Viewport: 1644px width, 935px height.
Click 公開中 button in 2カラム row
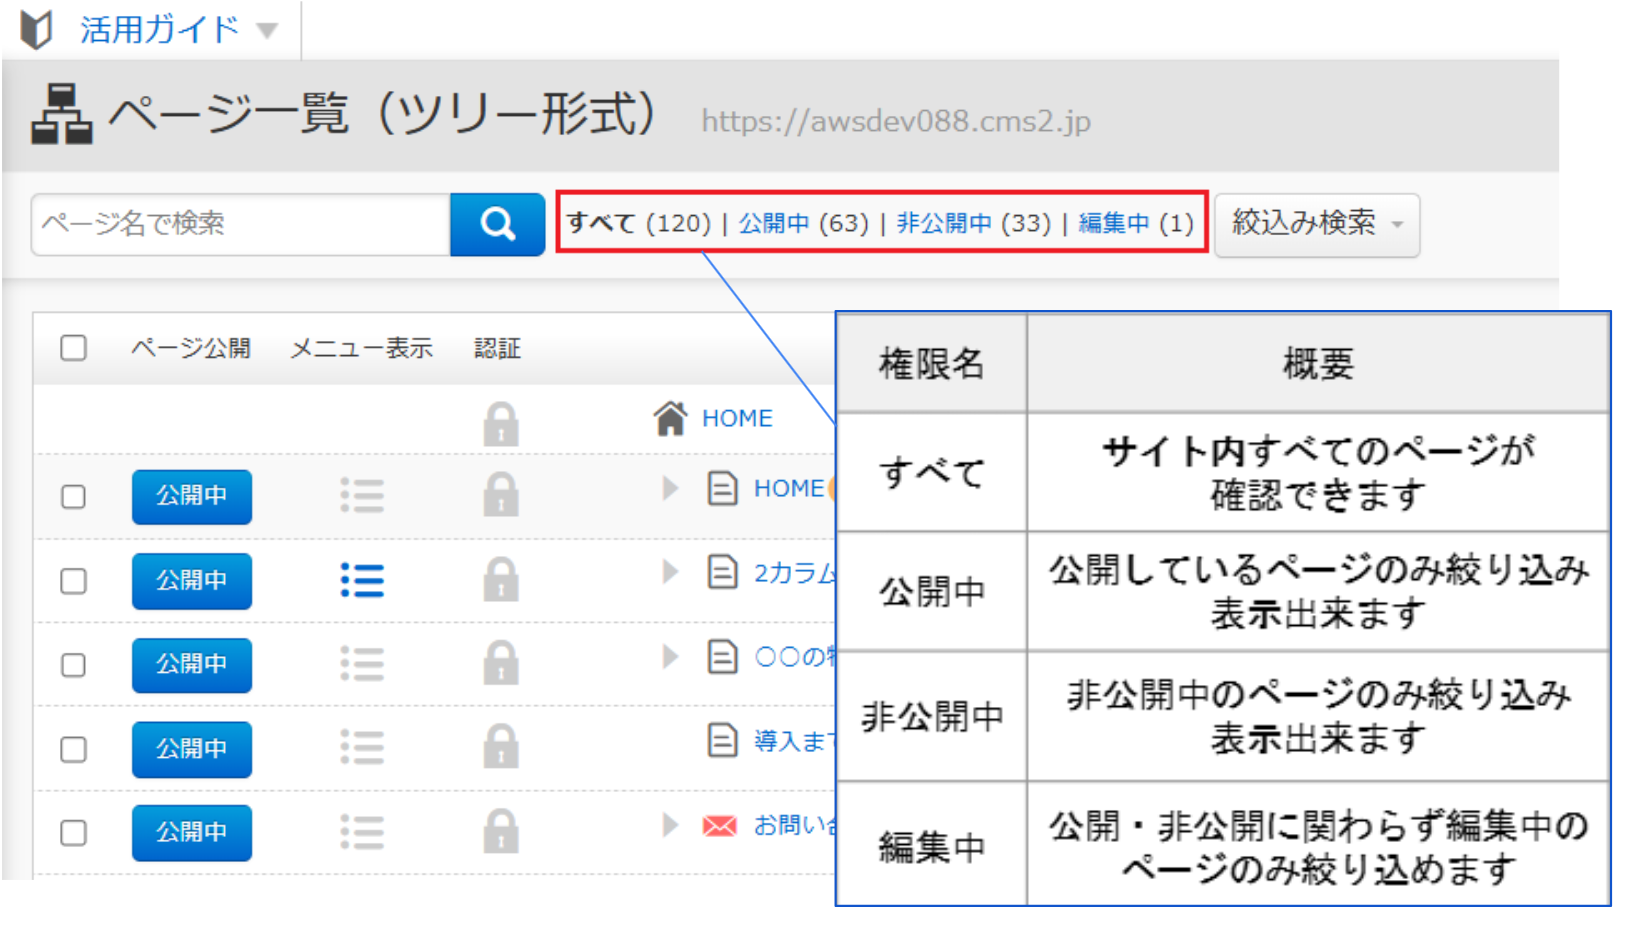click(x=192, y=581)
